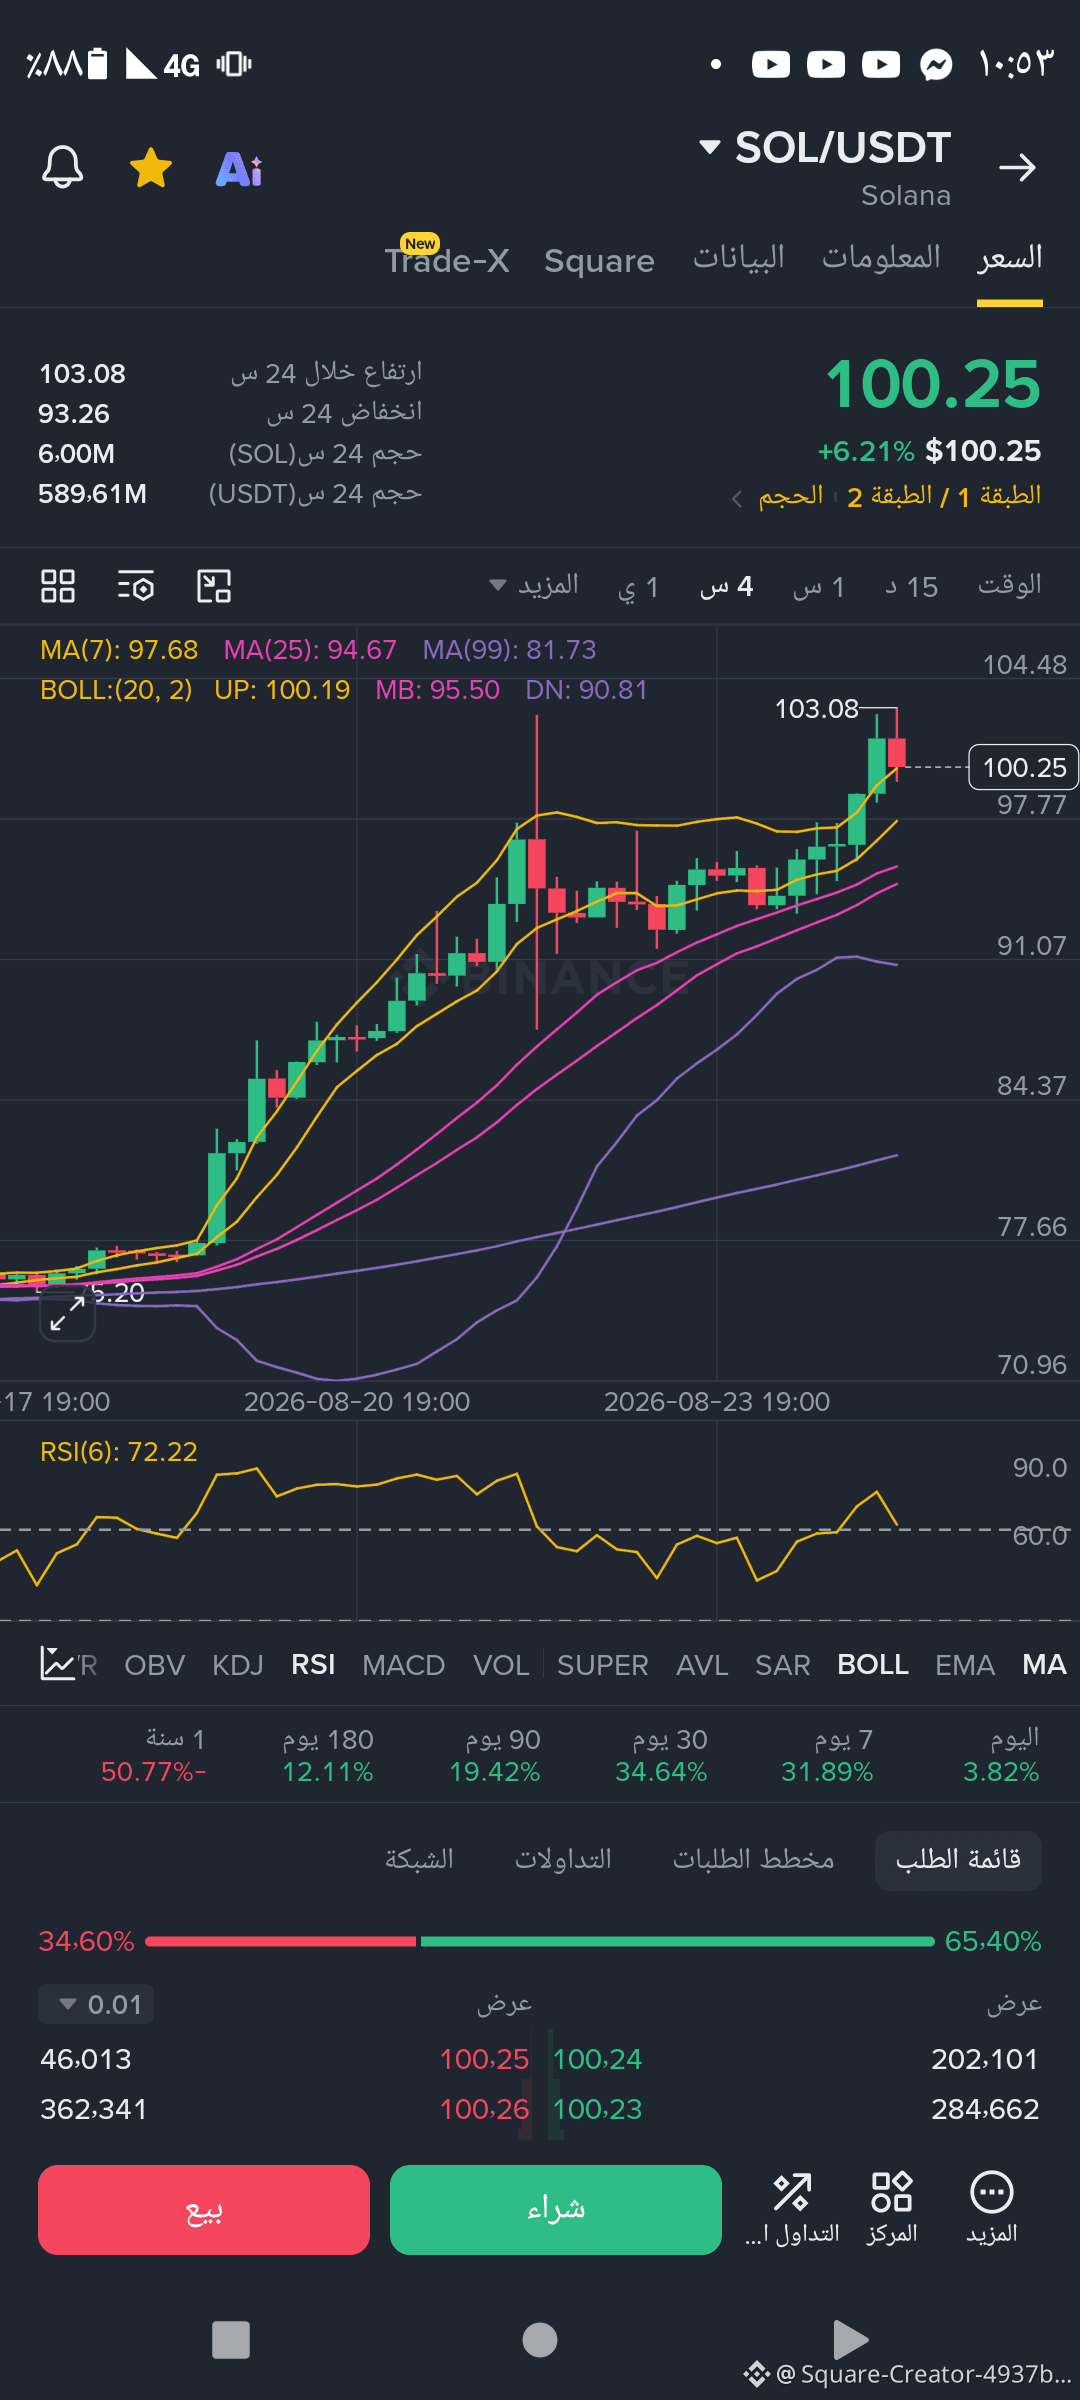Tap the MA(7): 97.68 indicator label
This screenshot has width=1080, height=2400.
tap(119, 650)
